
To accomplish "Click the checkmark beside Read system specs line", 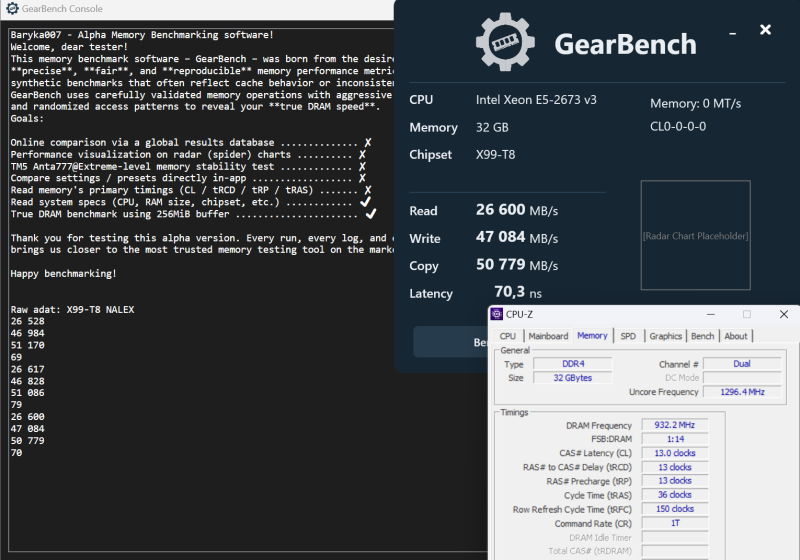I will click(x=365, y=202).
